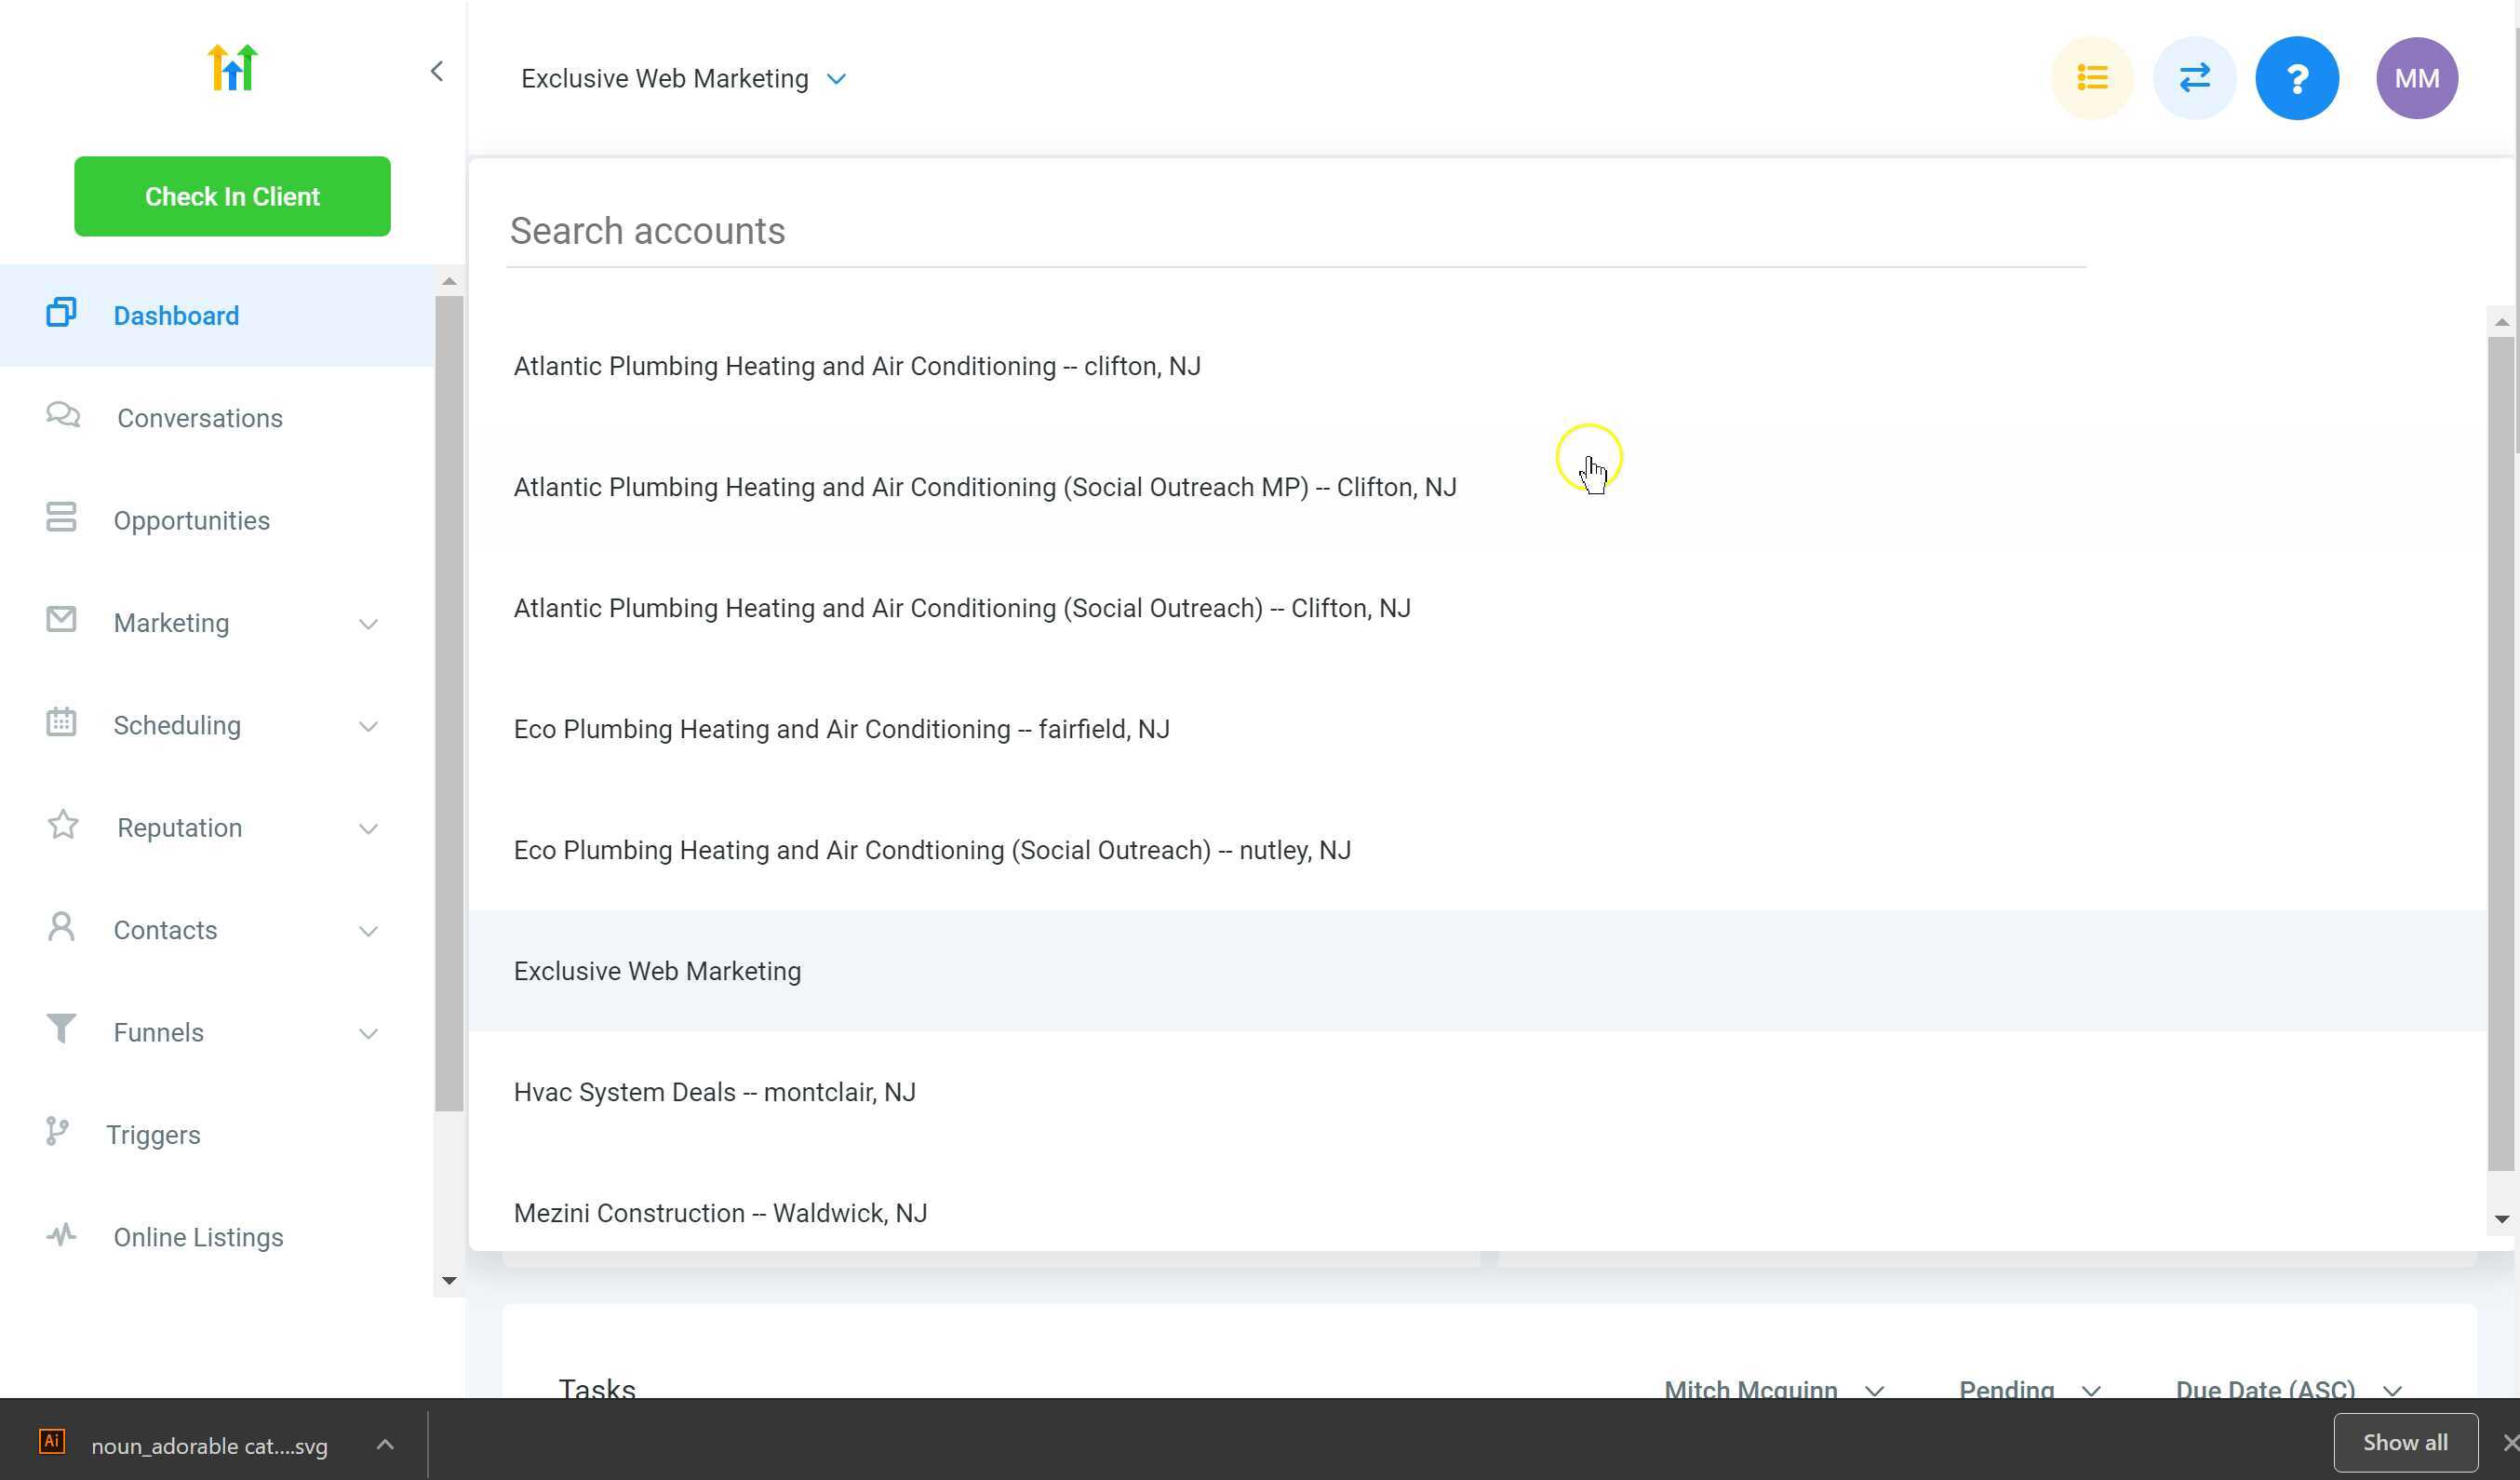
Task: Collapse sidebar with left chevron arrow
Action: pos(437,71)
